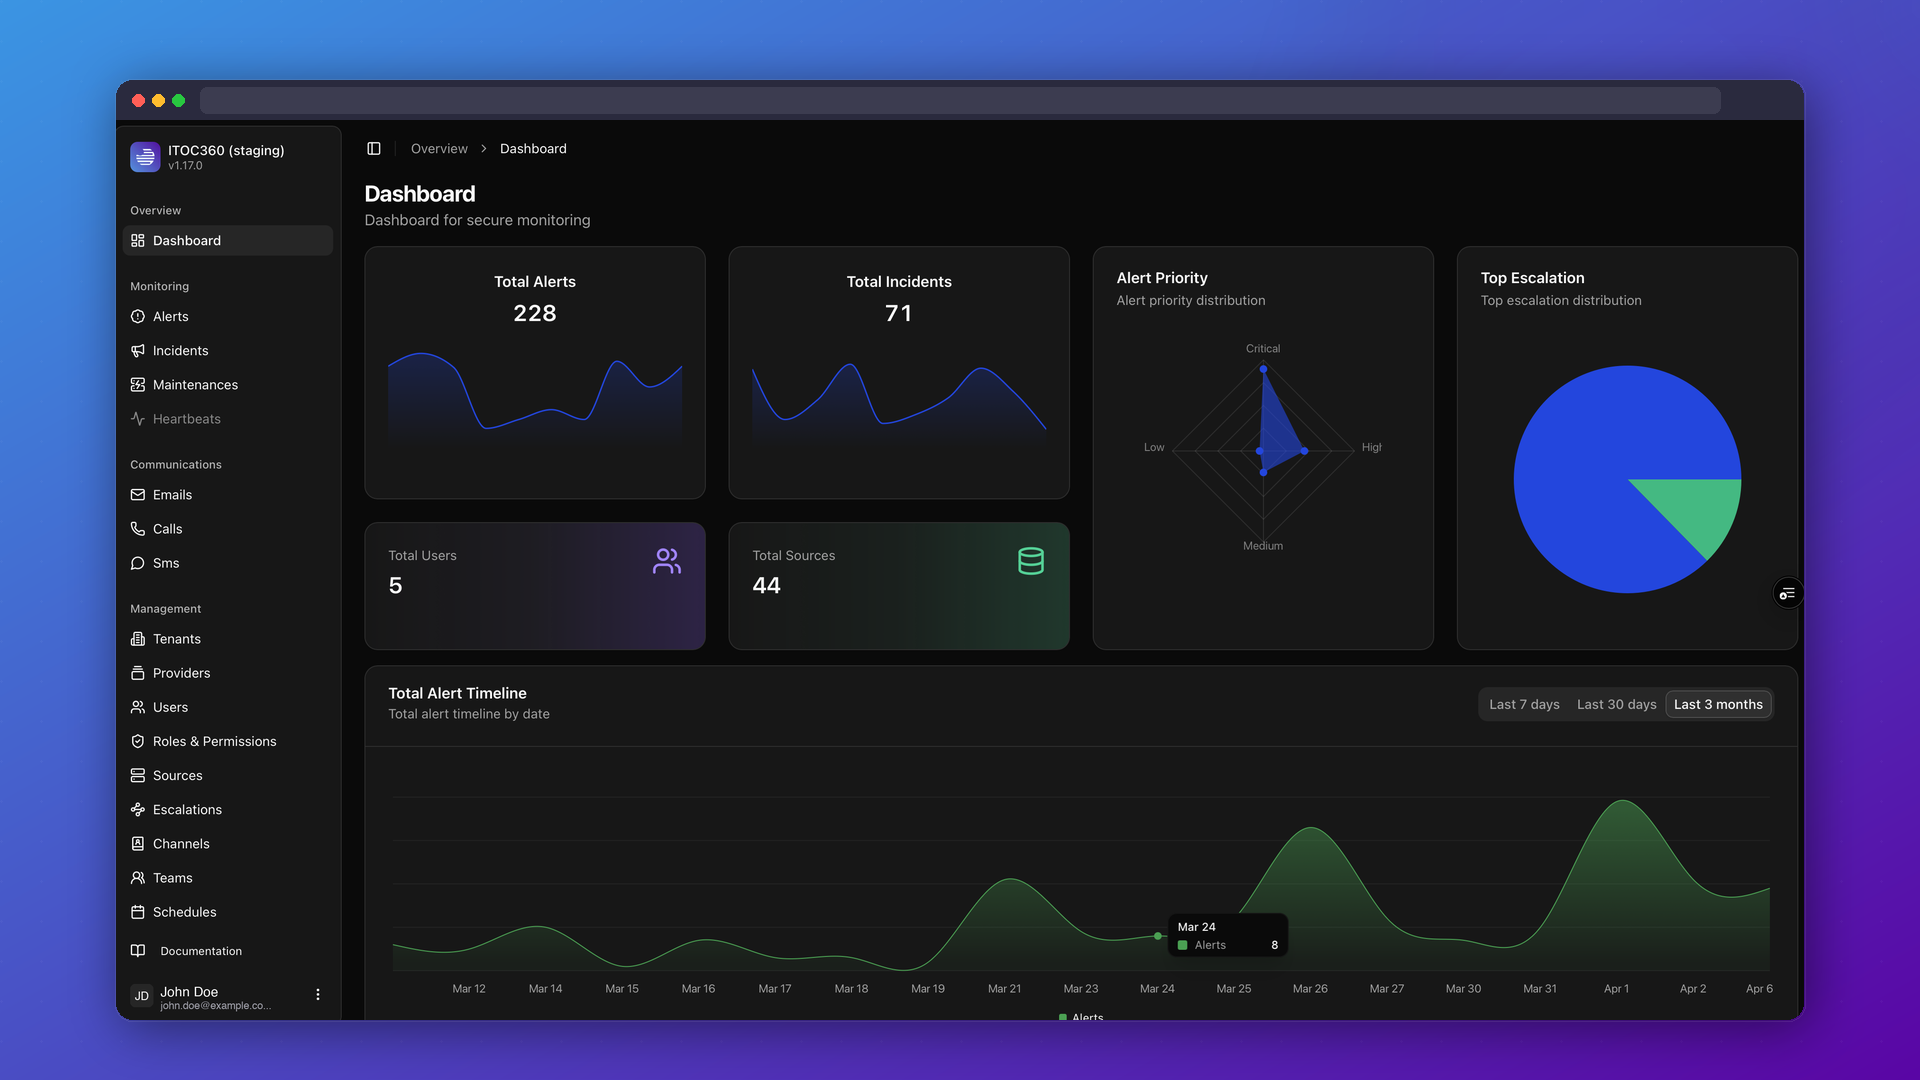Select the Last 7 days range
Screen dimensions: 1920x1080
point(1524,705)
